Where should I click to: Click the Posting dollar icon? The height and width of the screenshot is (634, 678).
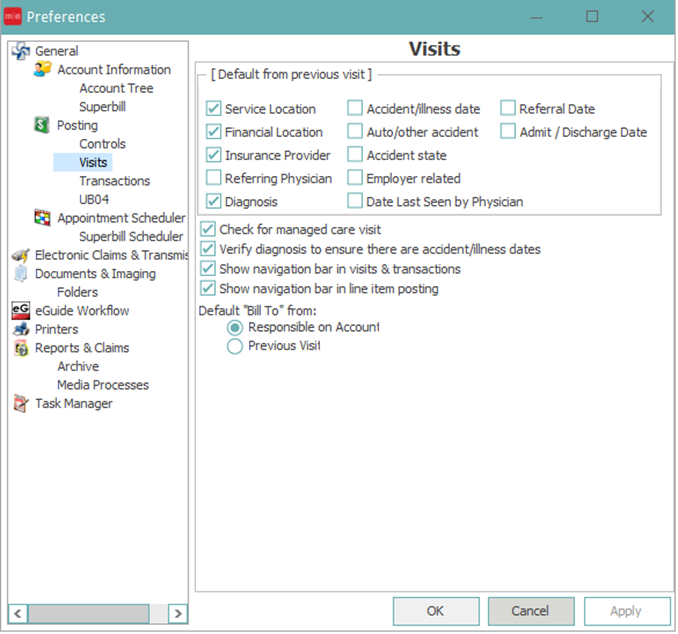pyautogui.click(x=43, y=126)
